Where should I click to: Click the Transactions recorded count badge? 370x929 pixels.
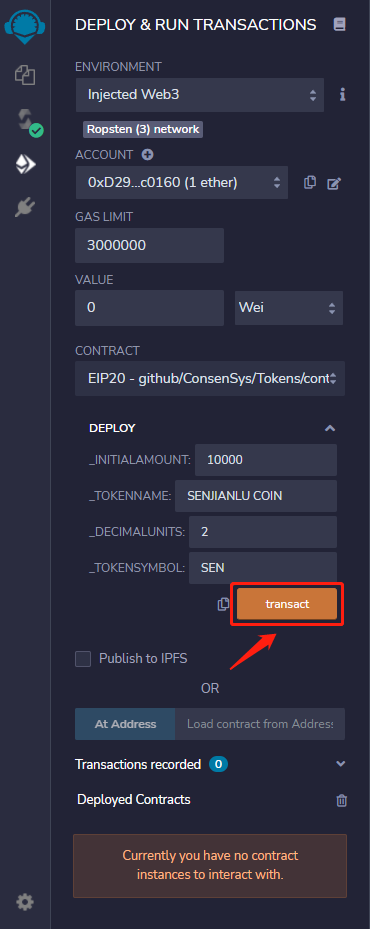218,764
